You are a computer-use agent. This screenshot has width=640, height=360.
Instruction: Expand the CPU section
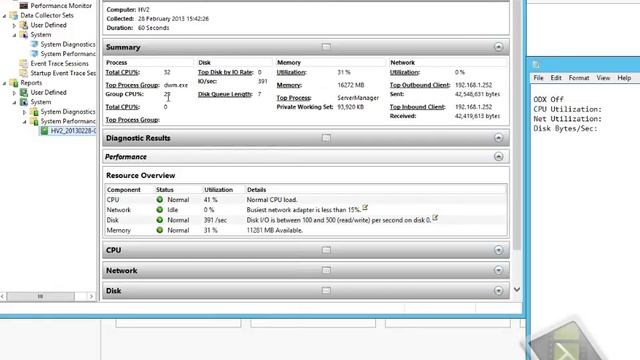(498, 250)
